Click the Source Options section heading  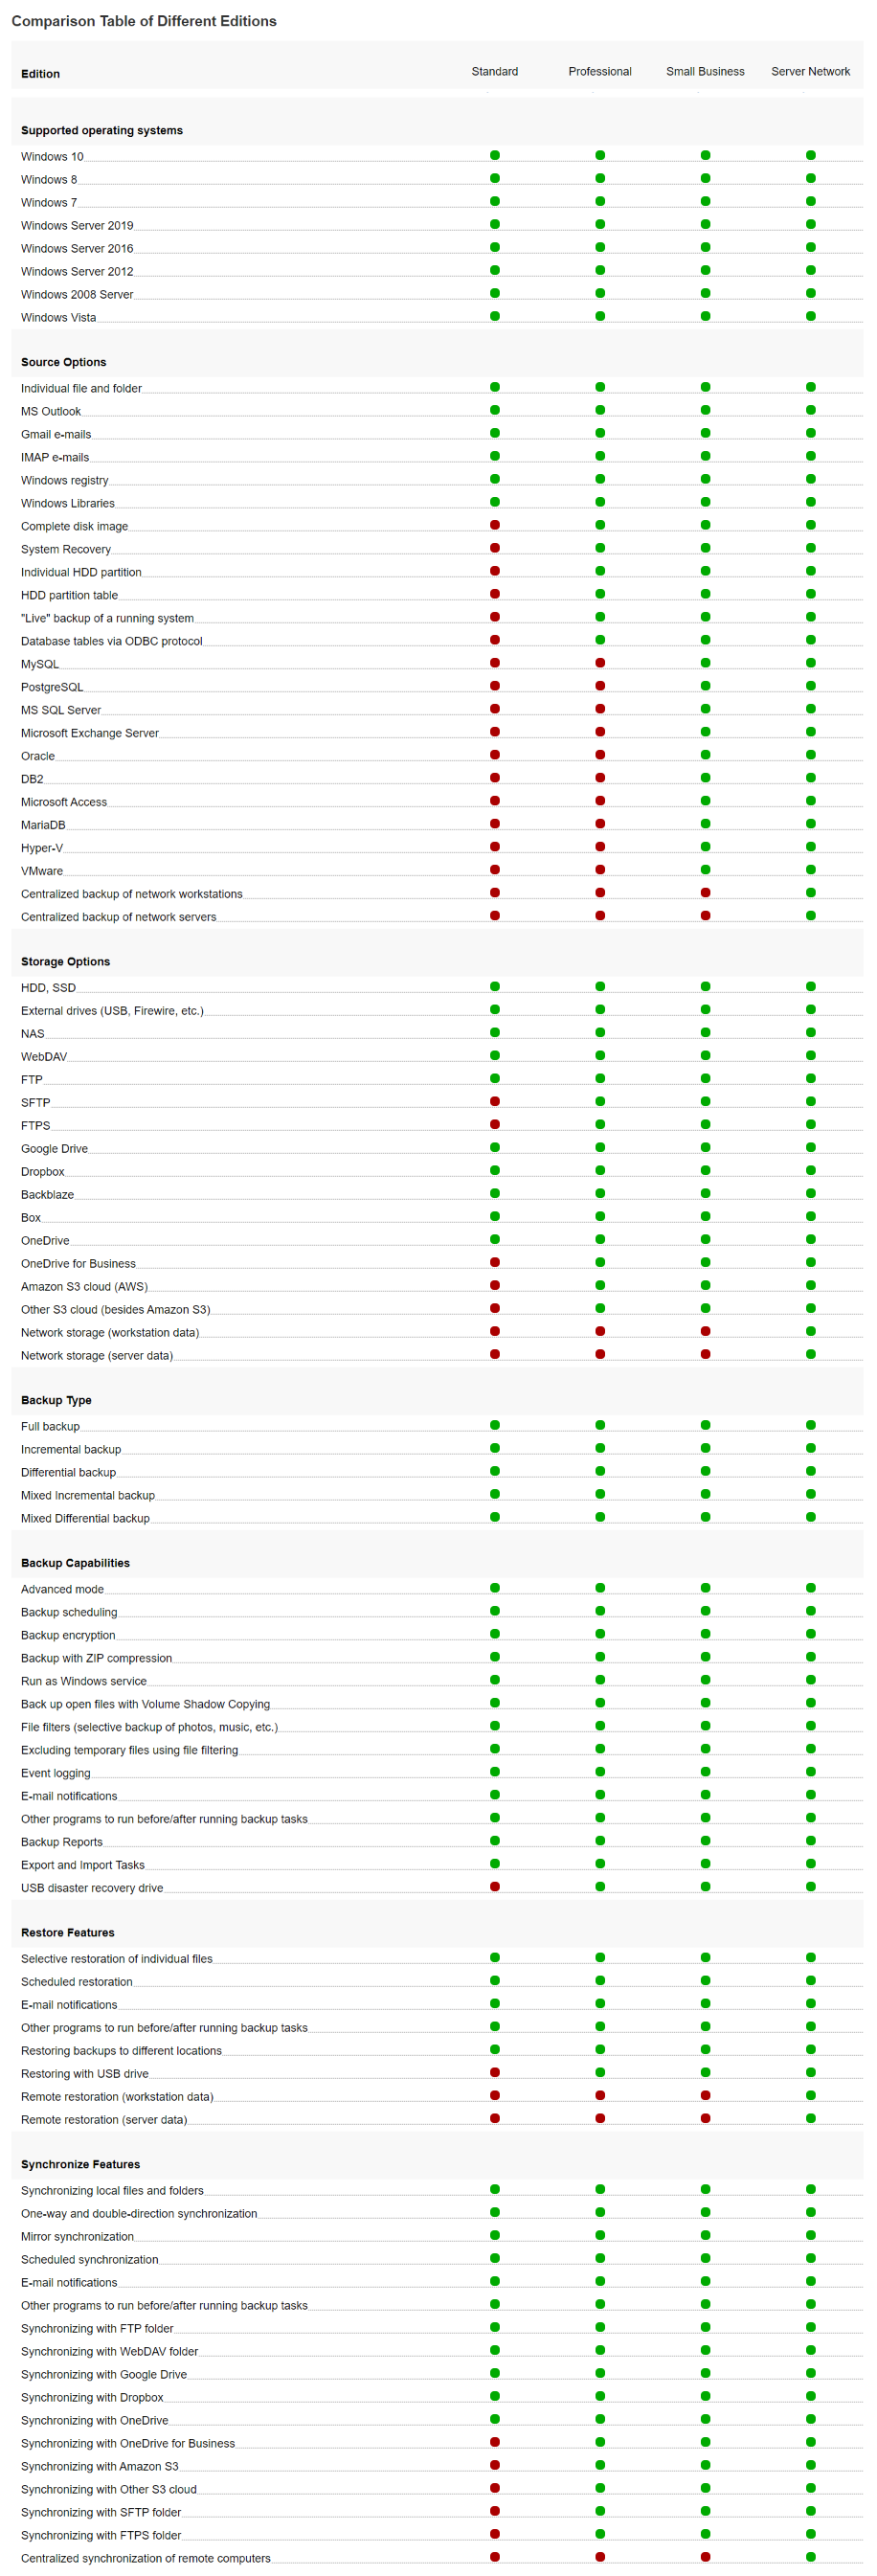[64, 362]
